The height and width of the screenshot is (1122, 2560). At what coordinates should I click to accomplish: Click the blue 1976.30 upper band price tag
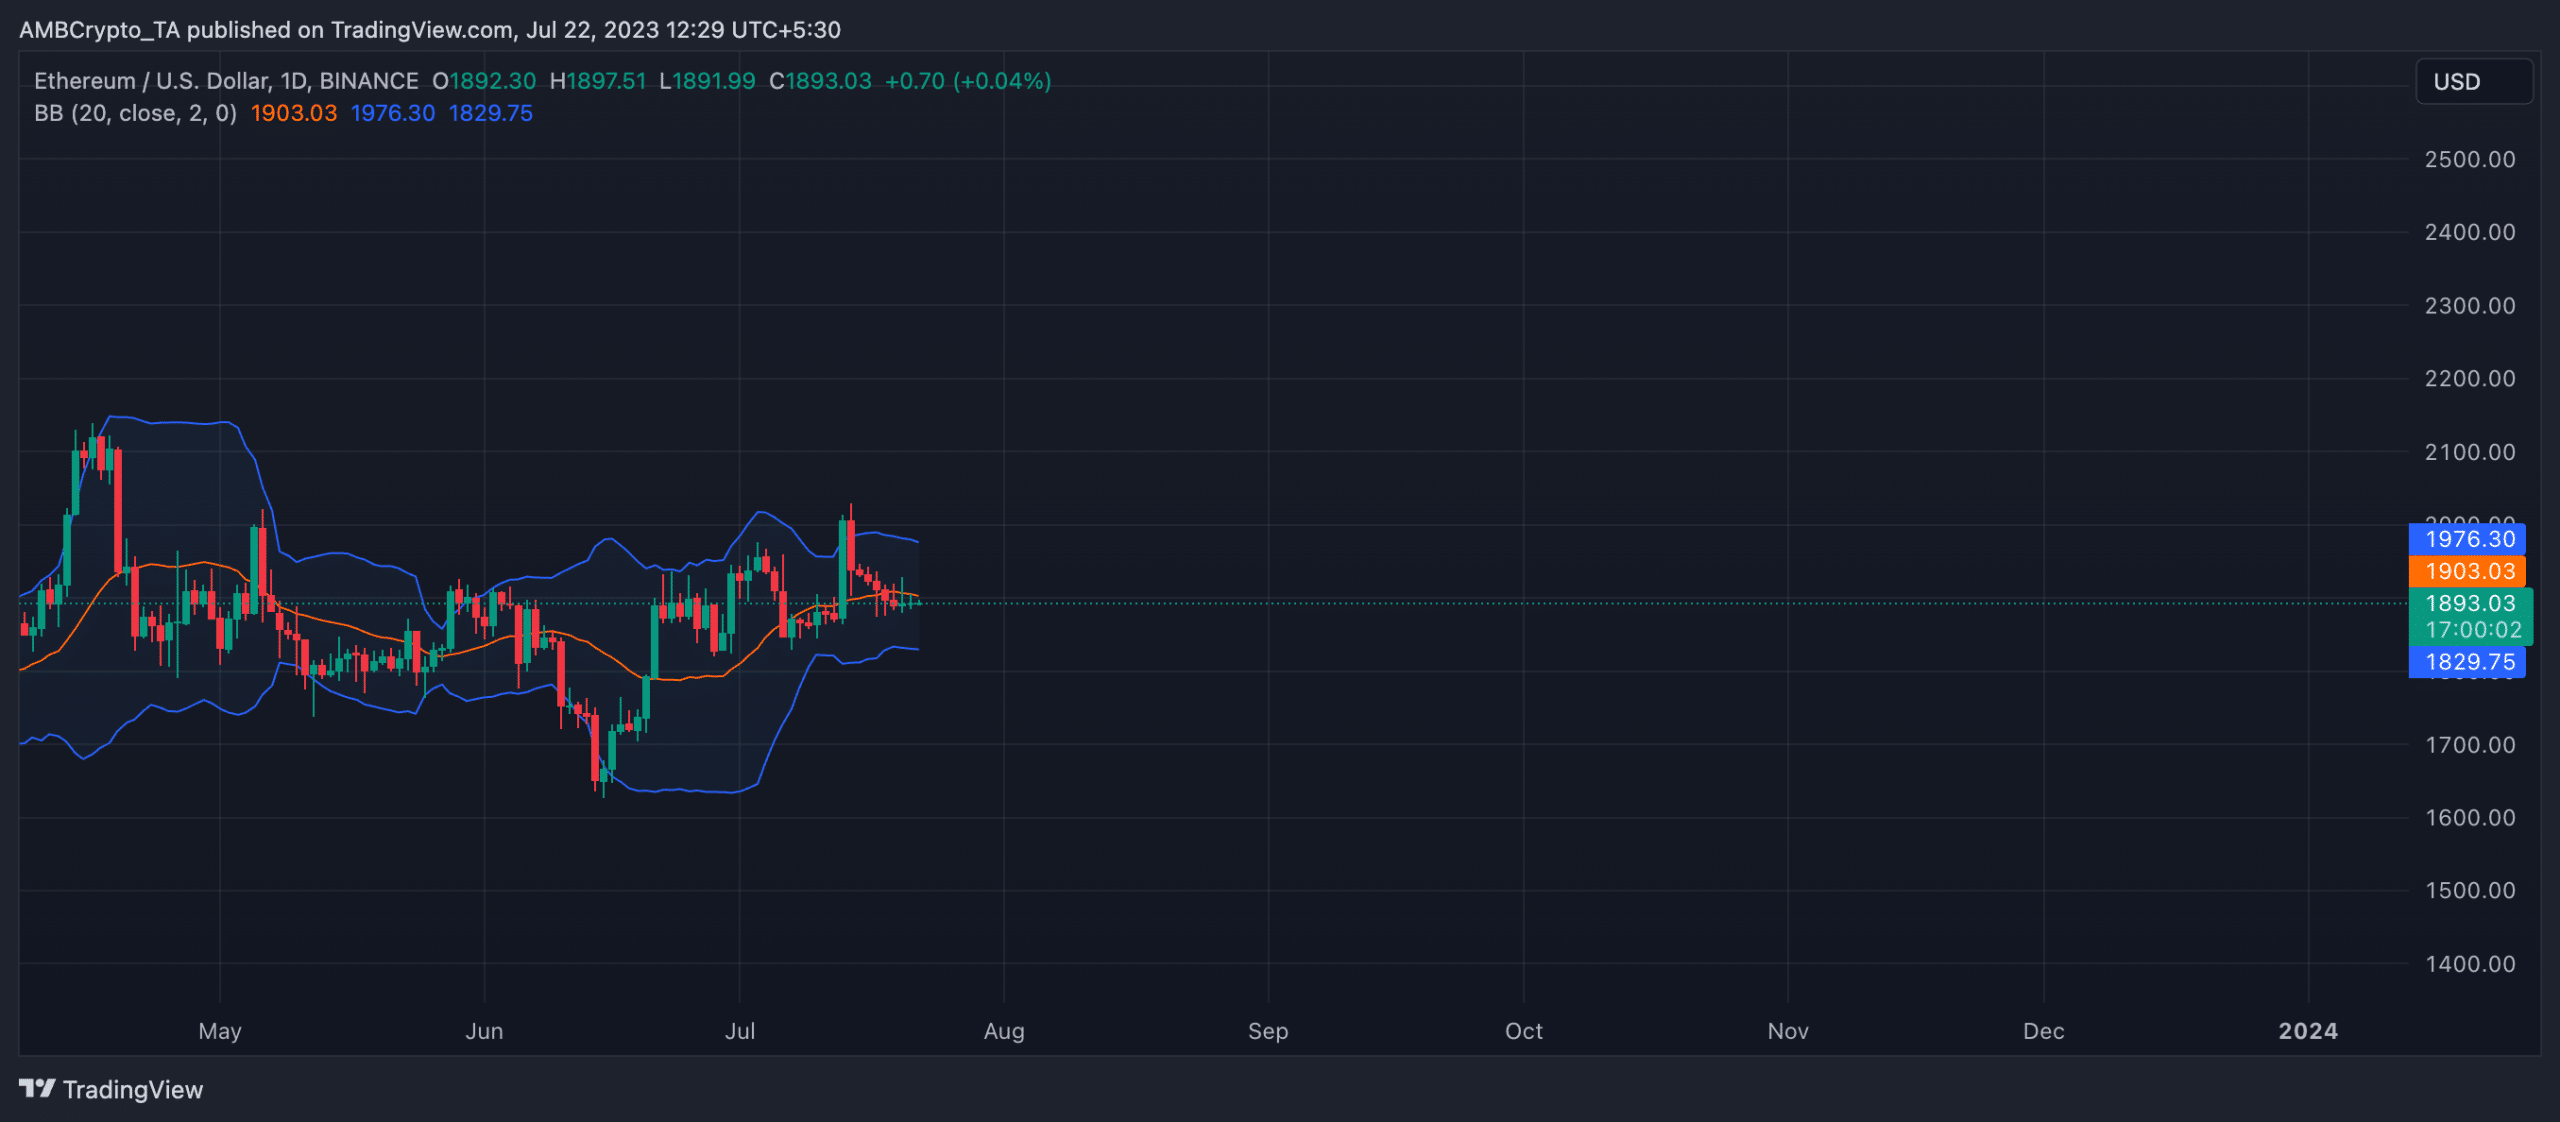coord(2468,539)
